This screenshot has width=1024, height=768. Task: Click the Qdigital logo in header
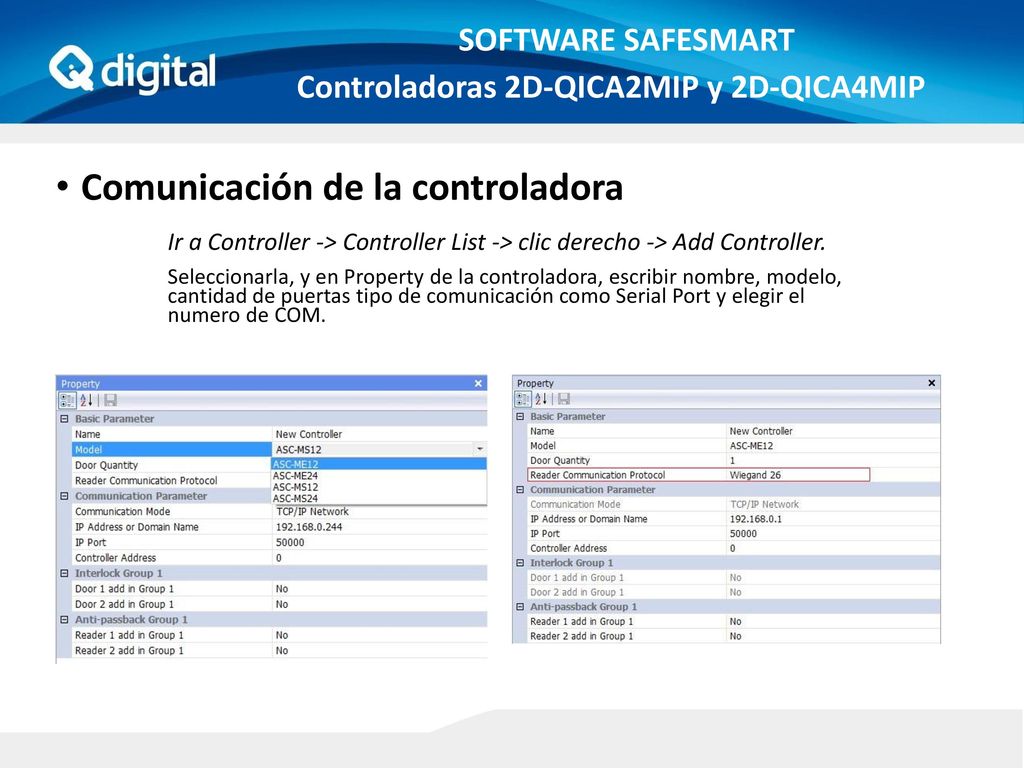(x=132, y=69)
